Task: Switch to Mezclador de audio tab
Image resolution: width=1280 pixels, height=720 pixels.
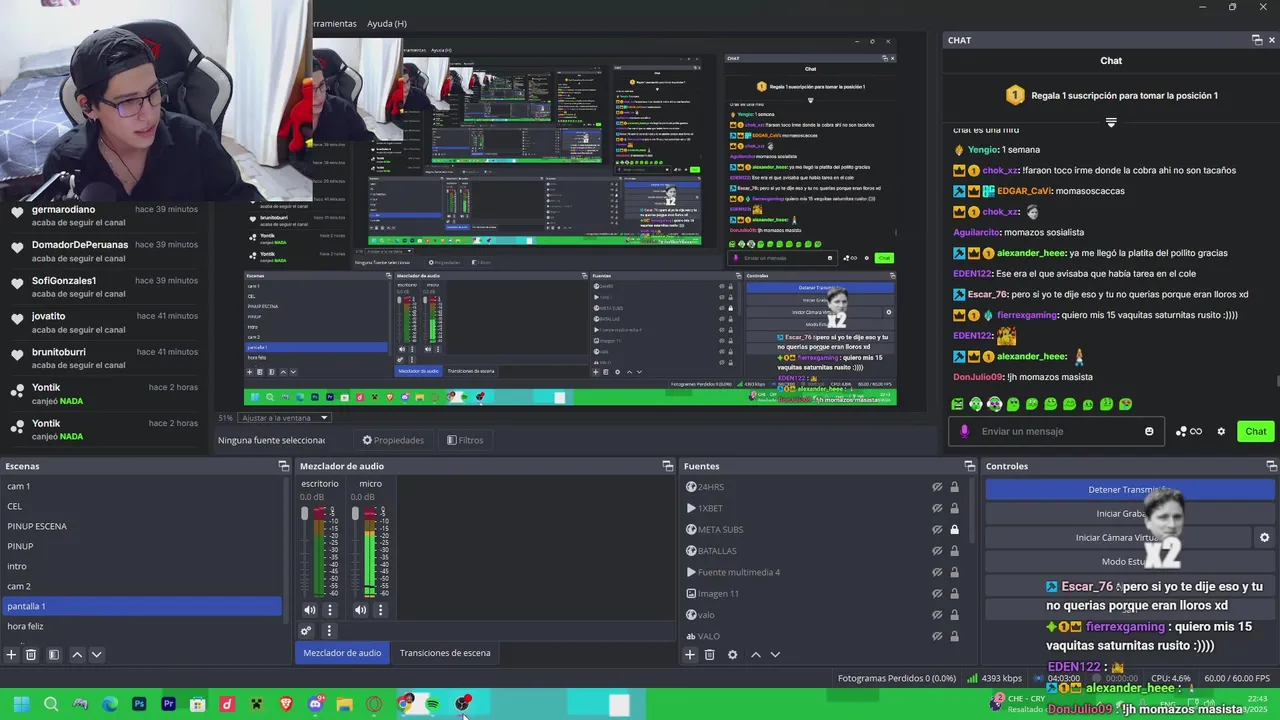Action: click(x=342, y=653)
